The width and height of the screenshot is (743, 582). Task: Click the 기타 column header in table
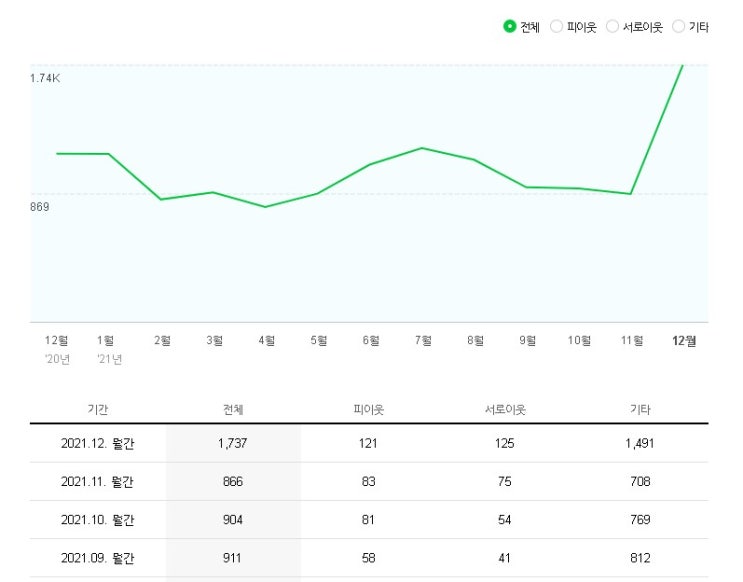[x=640, y=409]
